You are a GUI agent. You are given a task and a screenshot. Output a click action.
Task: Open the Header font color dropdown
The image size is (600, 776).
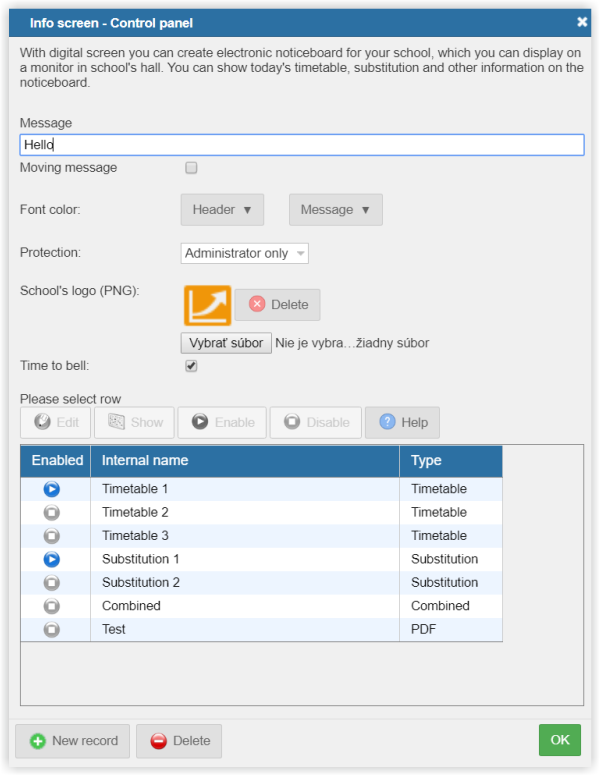(x=222, y=210)
